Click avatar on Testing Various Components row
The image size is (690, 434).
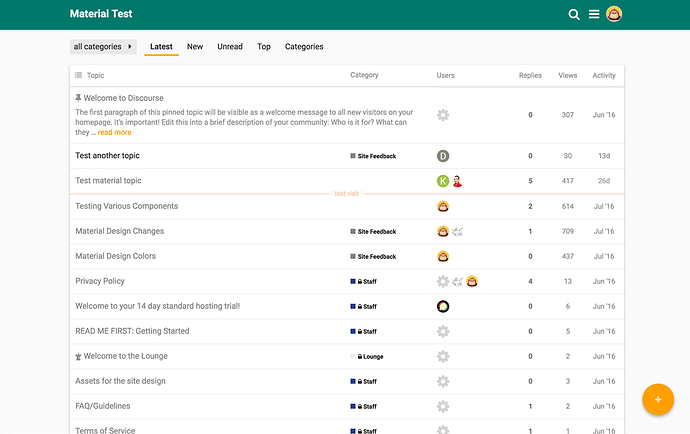click(443, 206)
